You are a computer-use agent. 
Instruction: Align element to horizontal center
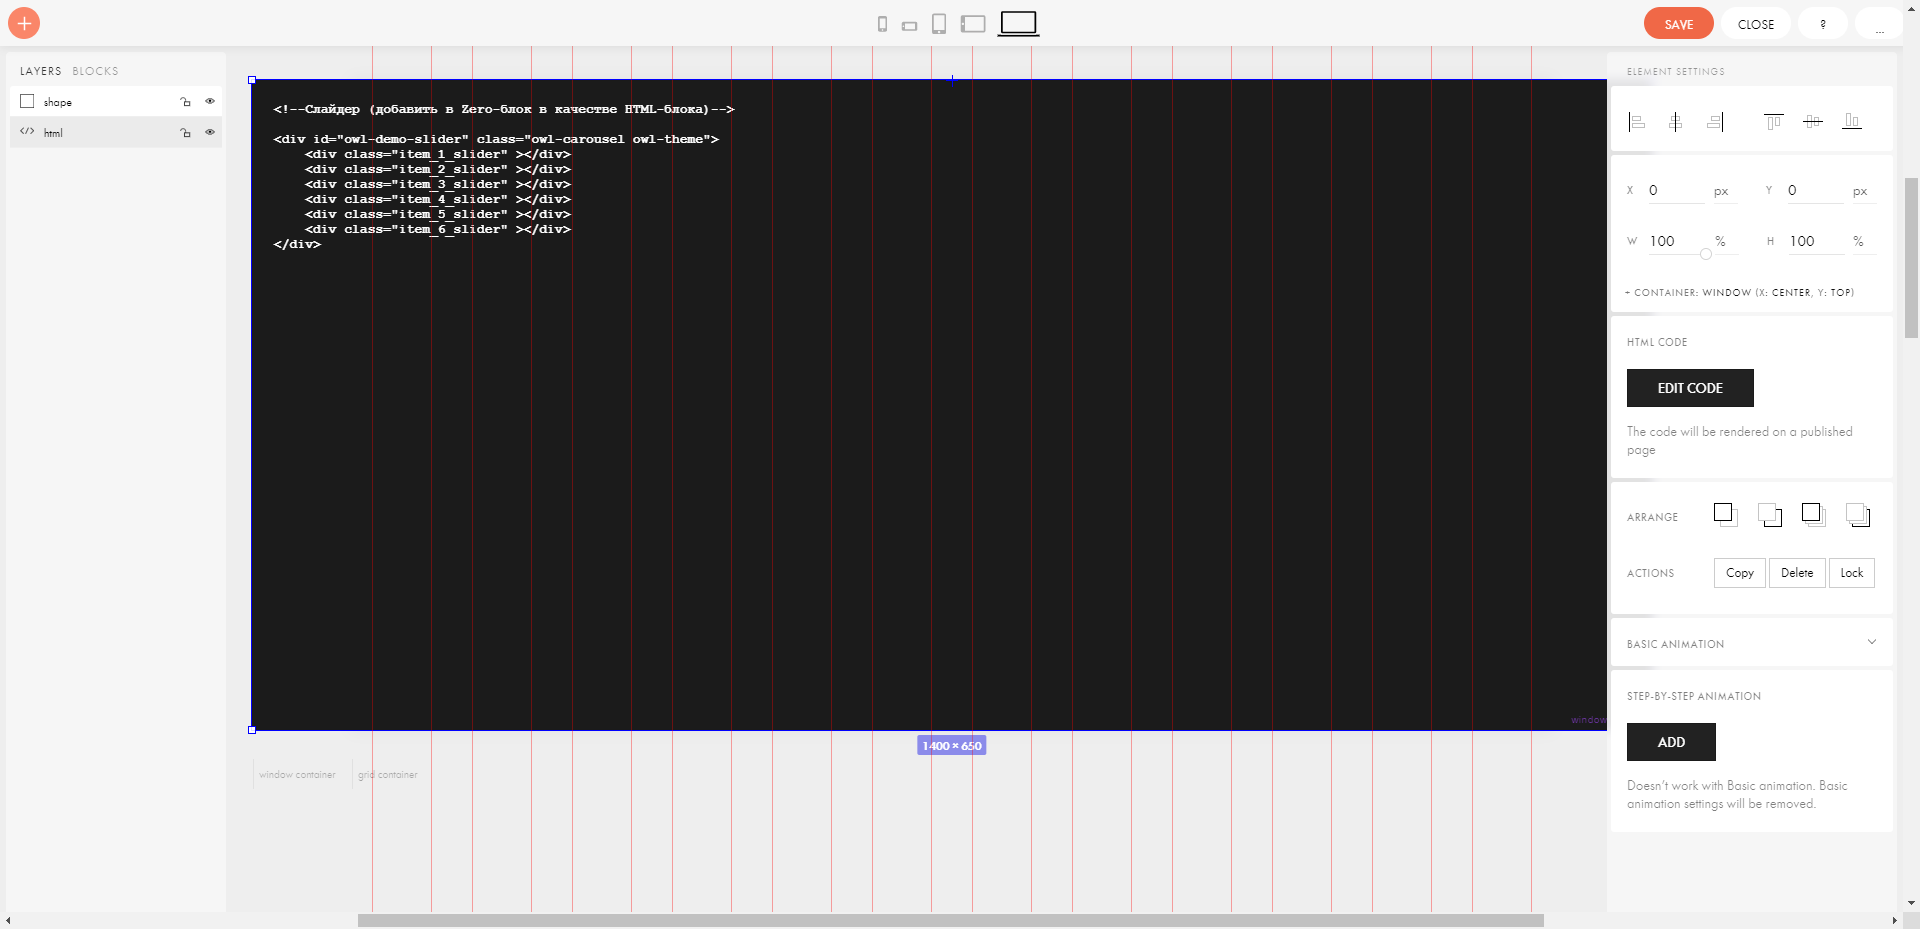1676,122
